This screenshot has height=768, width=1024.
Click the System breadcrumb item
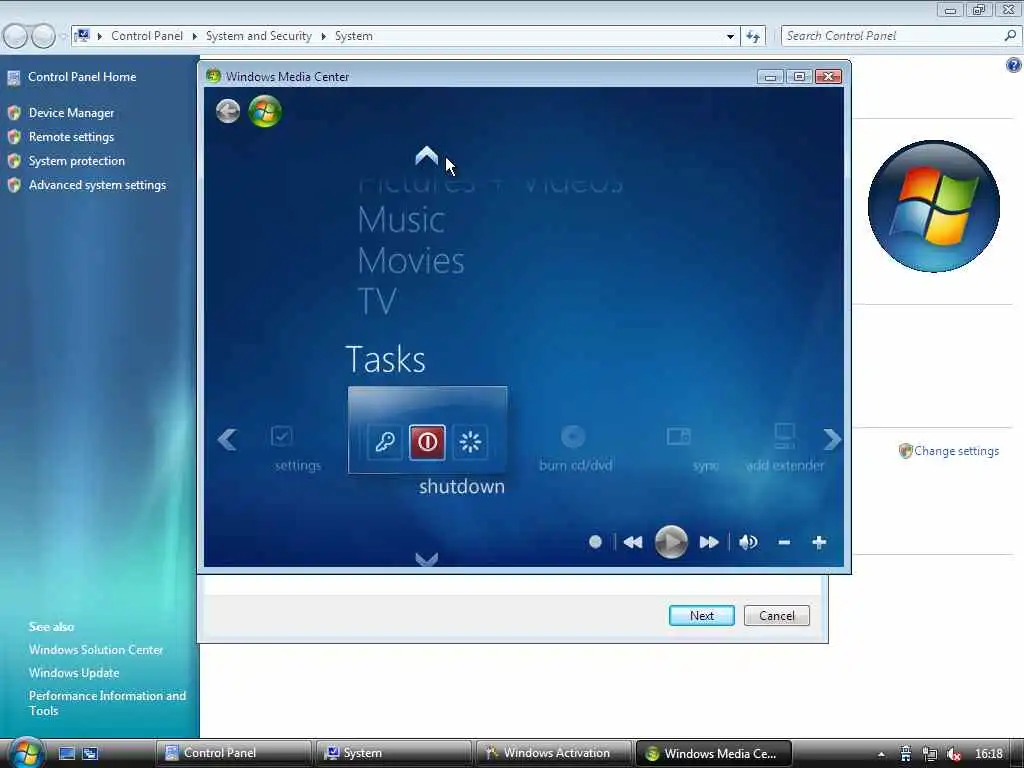[x=354, y=36]
